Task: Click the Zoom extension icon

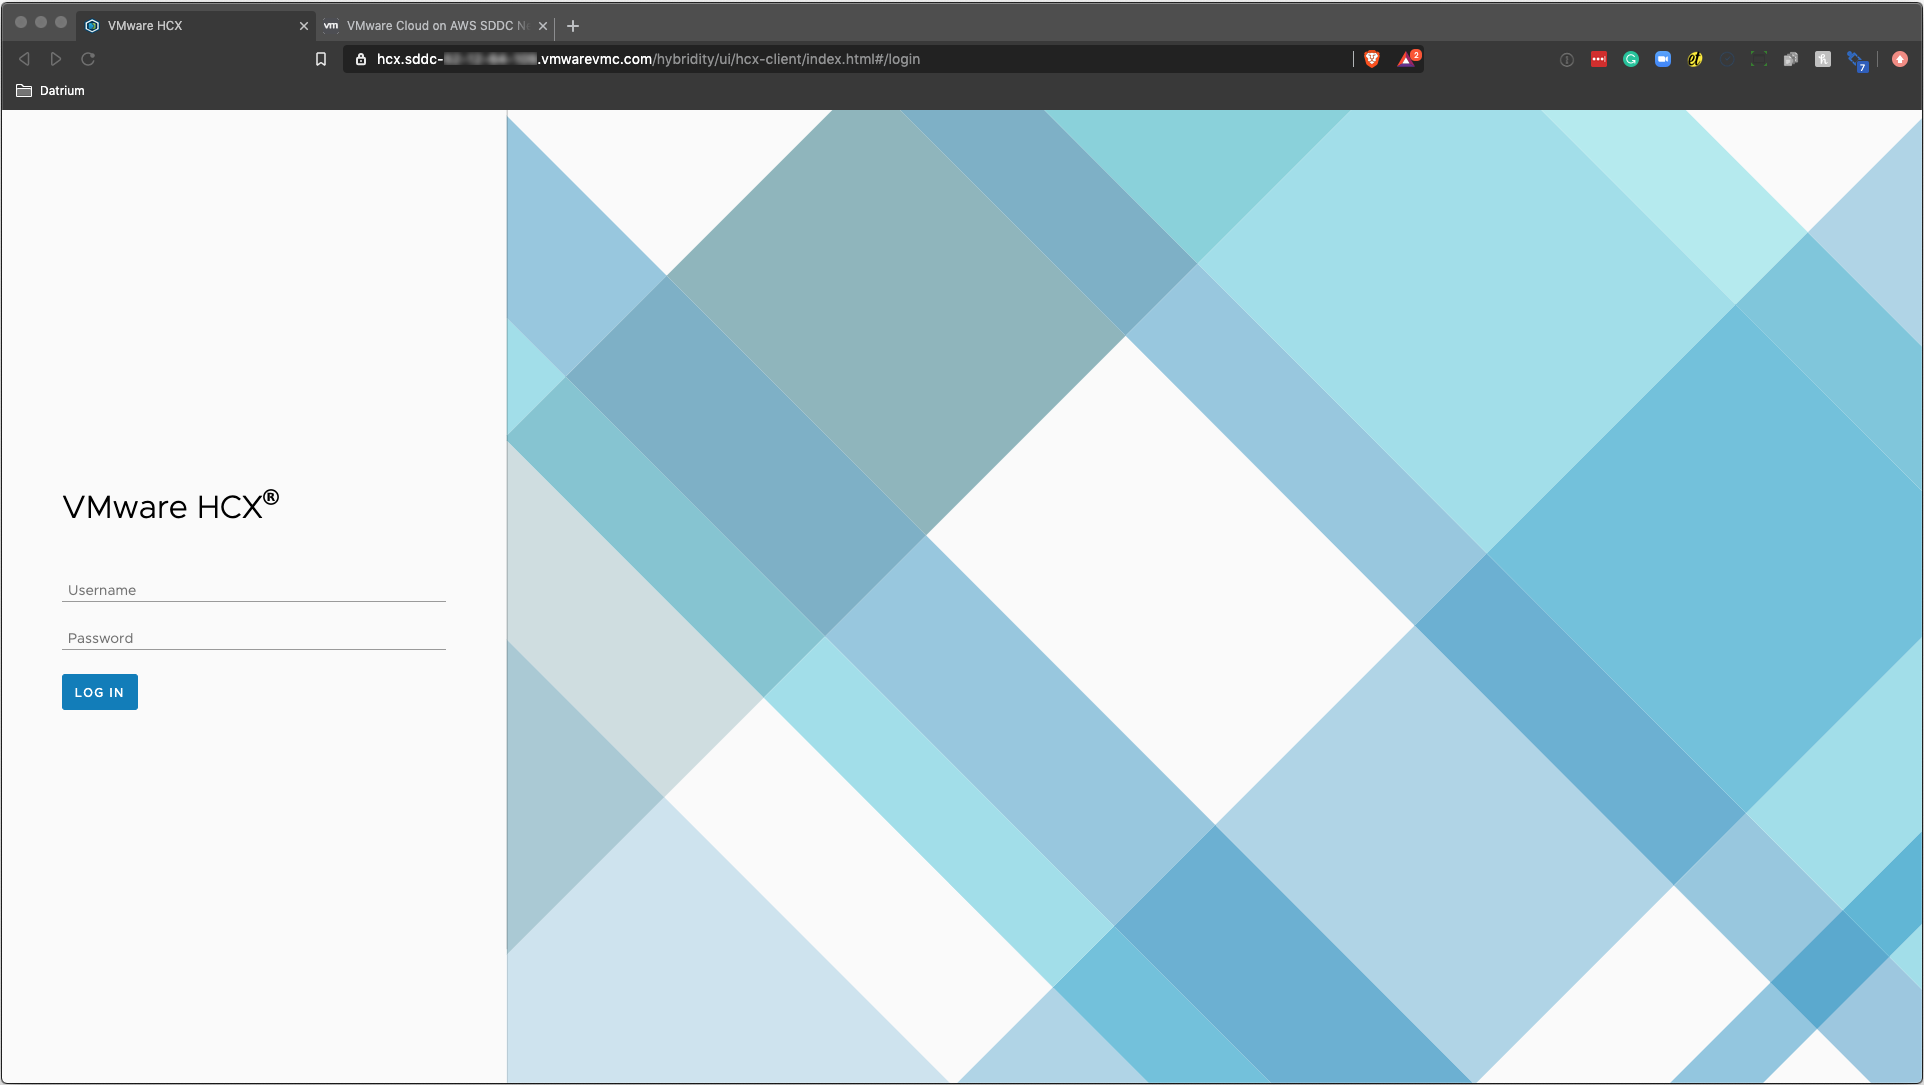Action: tap(1663, 59)
